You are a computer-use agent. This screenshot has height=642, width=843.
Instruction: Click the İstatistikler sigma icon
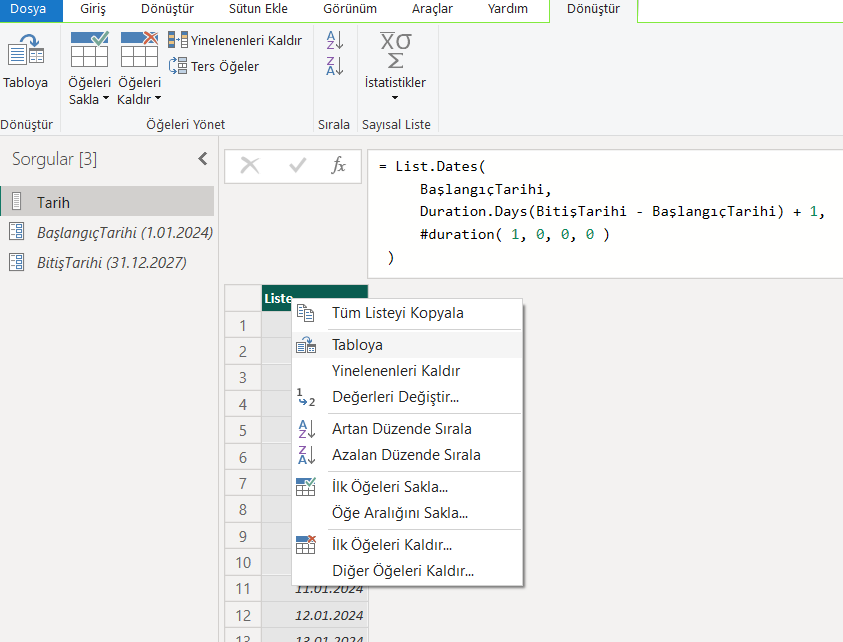pyautogui.click(x=396, y=50)
